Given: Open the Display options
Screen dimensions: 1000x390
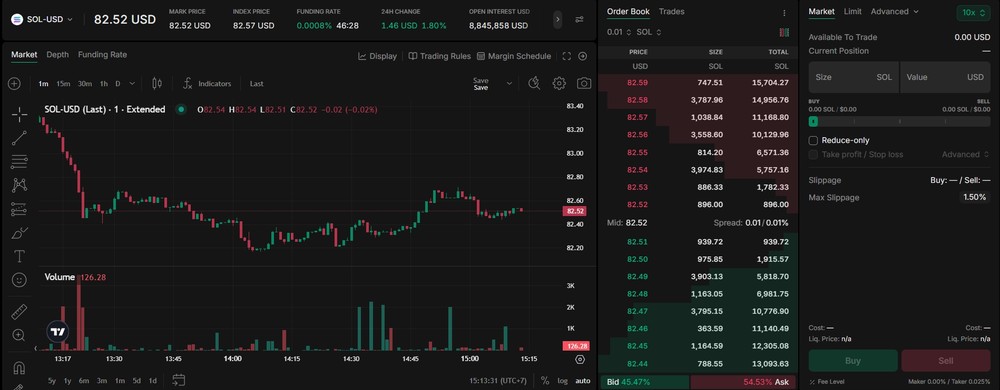Looking at the screenshot, I should 377,56.
